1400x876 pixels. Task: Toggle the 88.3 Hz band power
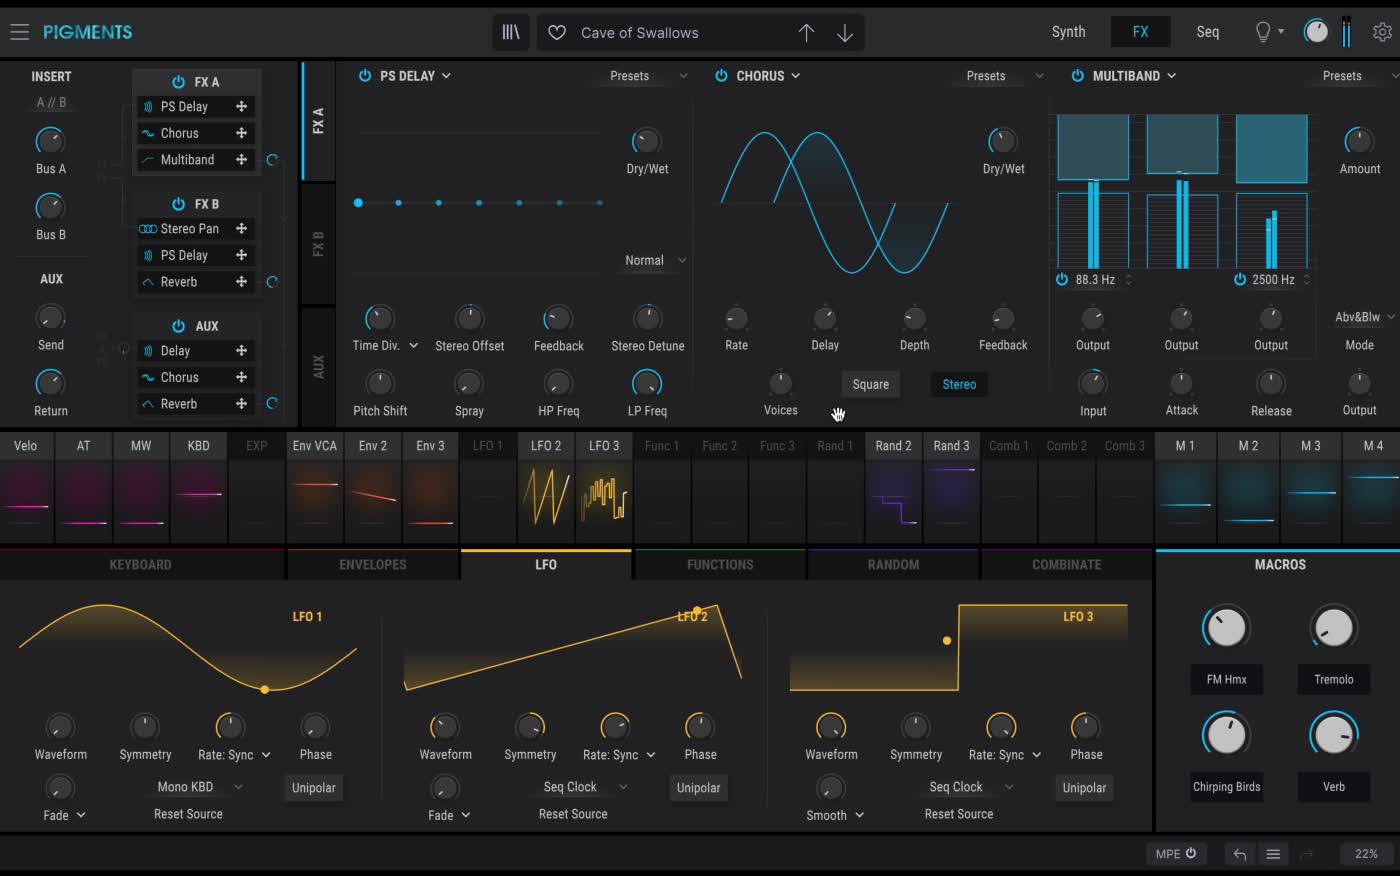click(1062, 280)
